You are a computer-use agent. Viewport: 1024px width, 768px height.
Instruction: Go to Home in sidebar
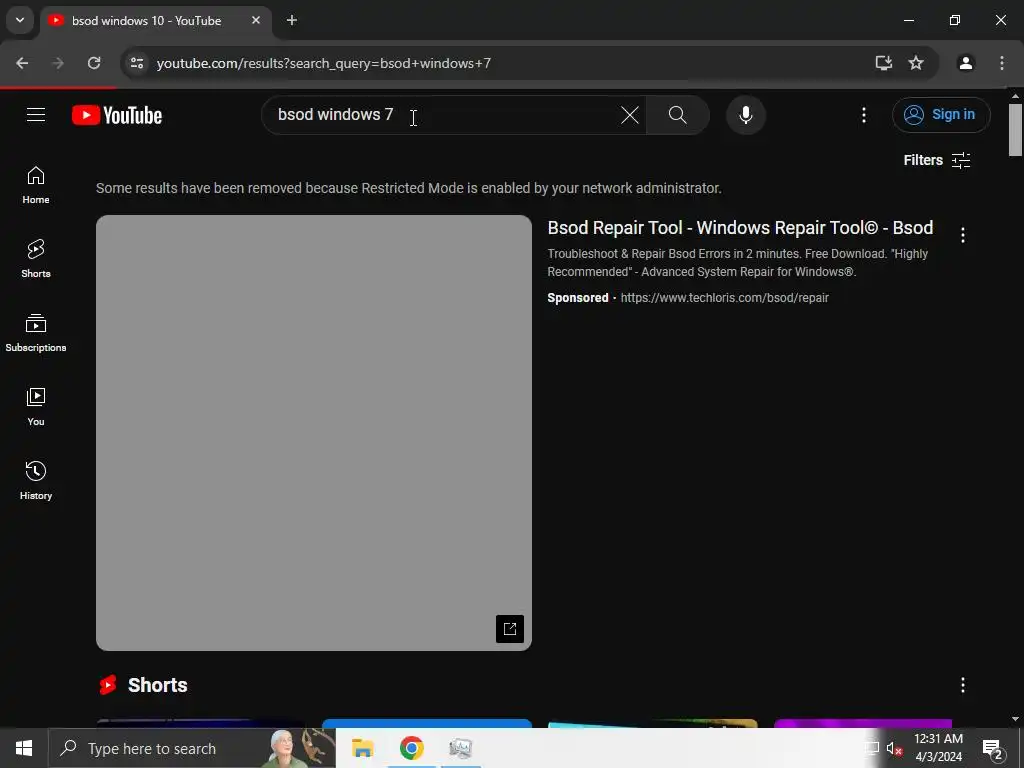coord(36,185)
